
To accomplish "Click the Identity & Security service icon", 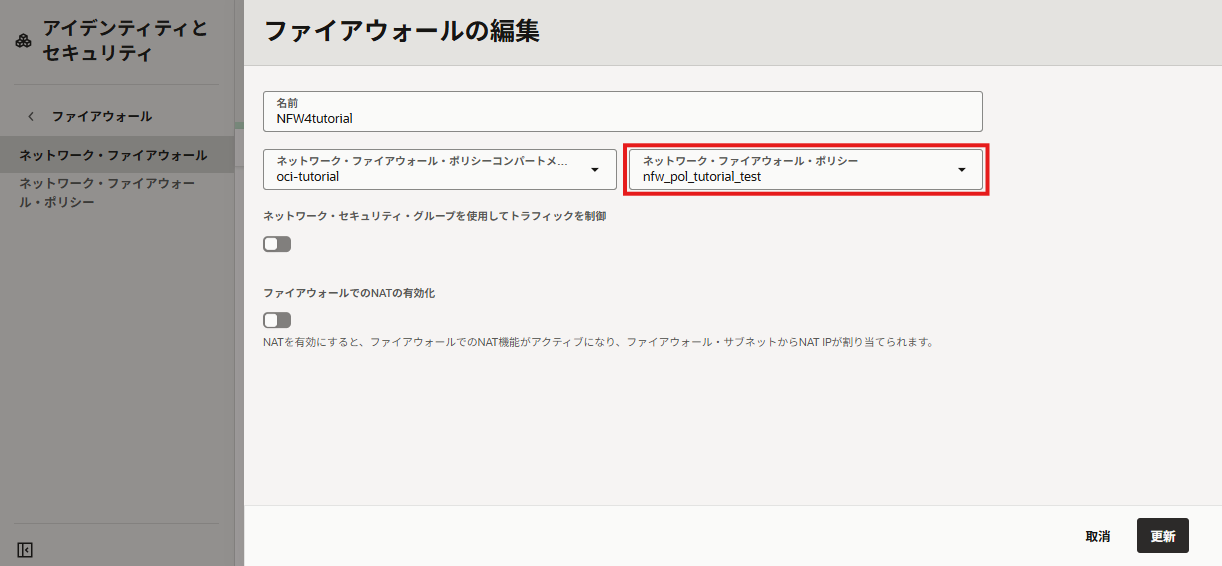I will (24, 42).
